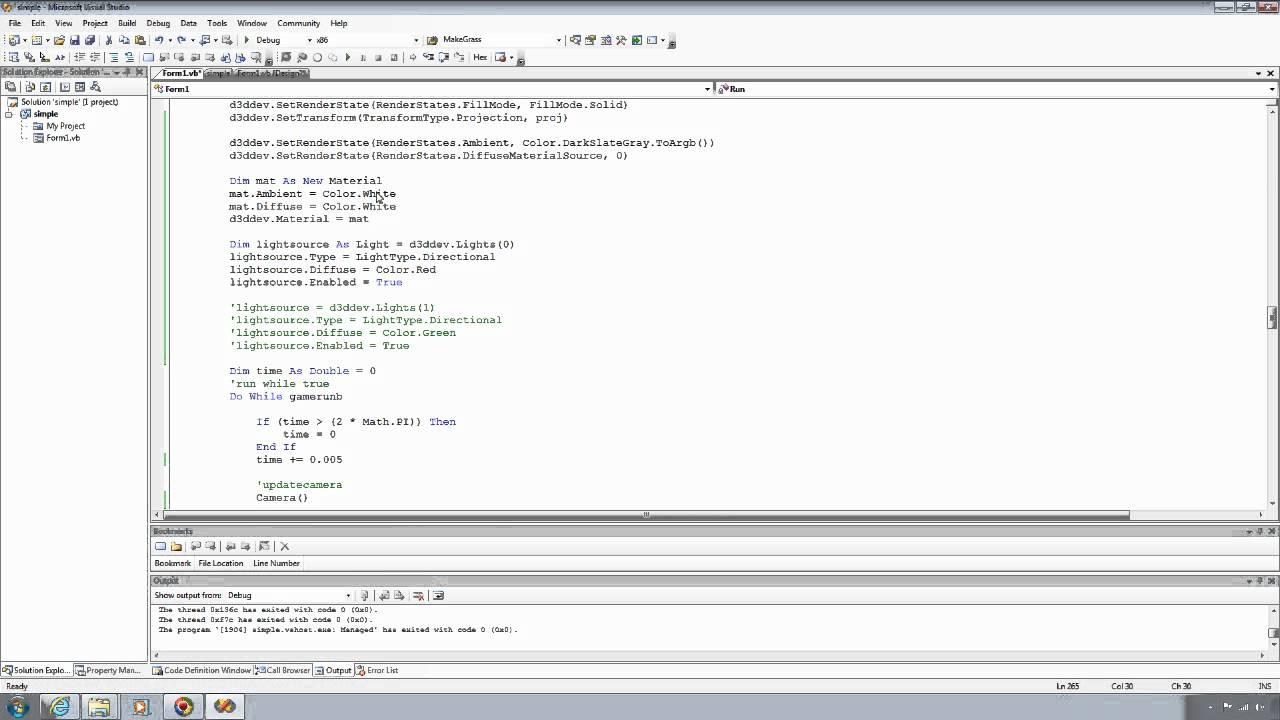Image resolution: width=1280 pixels, height=720 pixels.
Task: Toggle a bookmark using first Bookmarks toolbar icon
Action: (x=160, y=546)
